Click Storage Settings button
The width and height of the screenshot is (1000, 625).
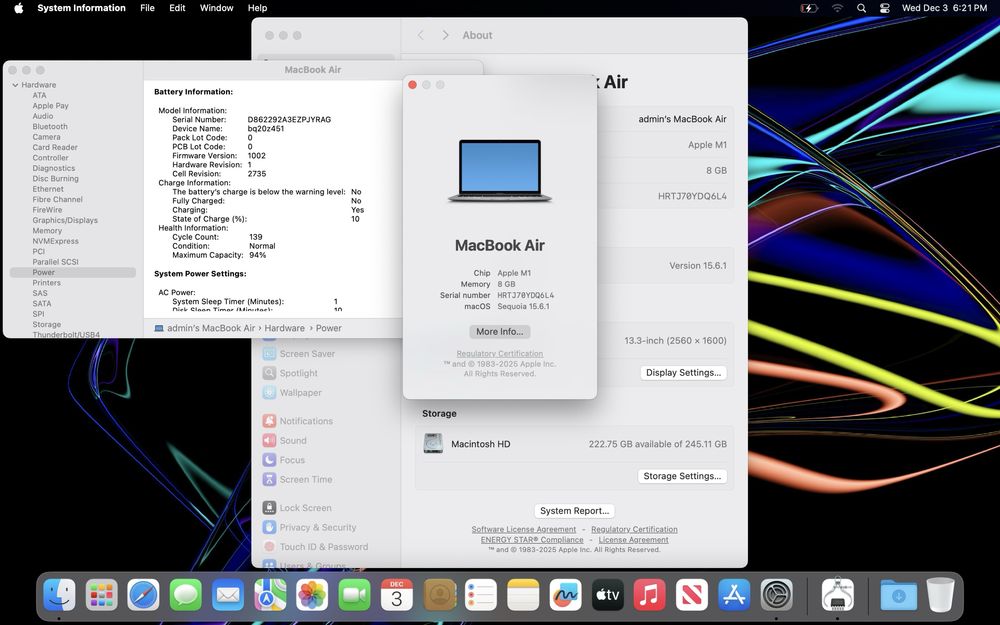point(682,476)
